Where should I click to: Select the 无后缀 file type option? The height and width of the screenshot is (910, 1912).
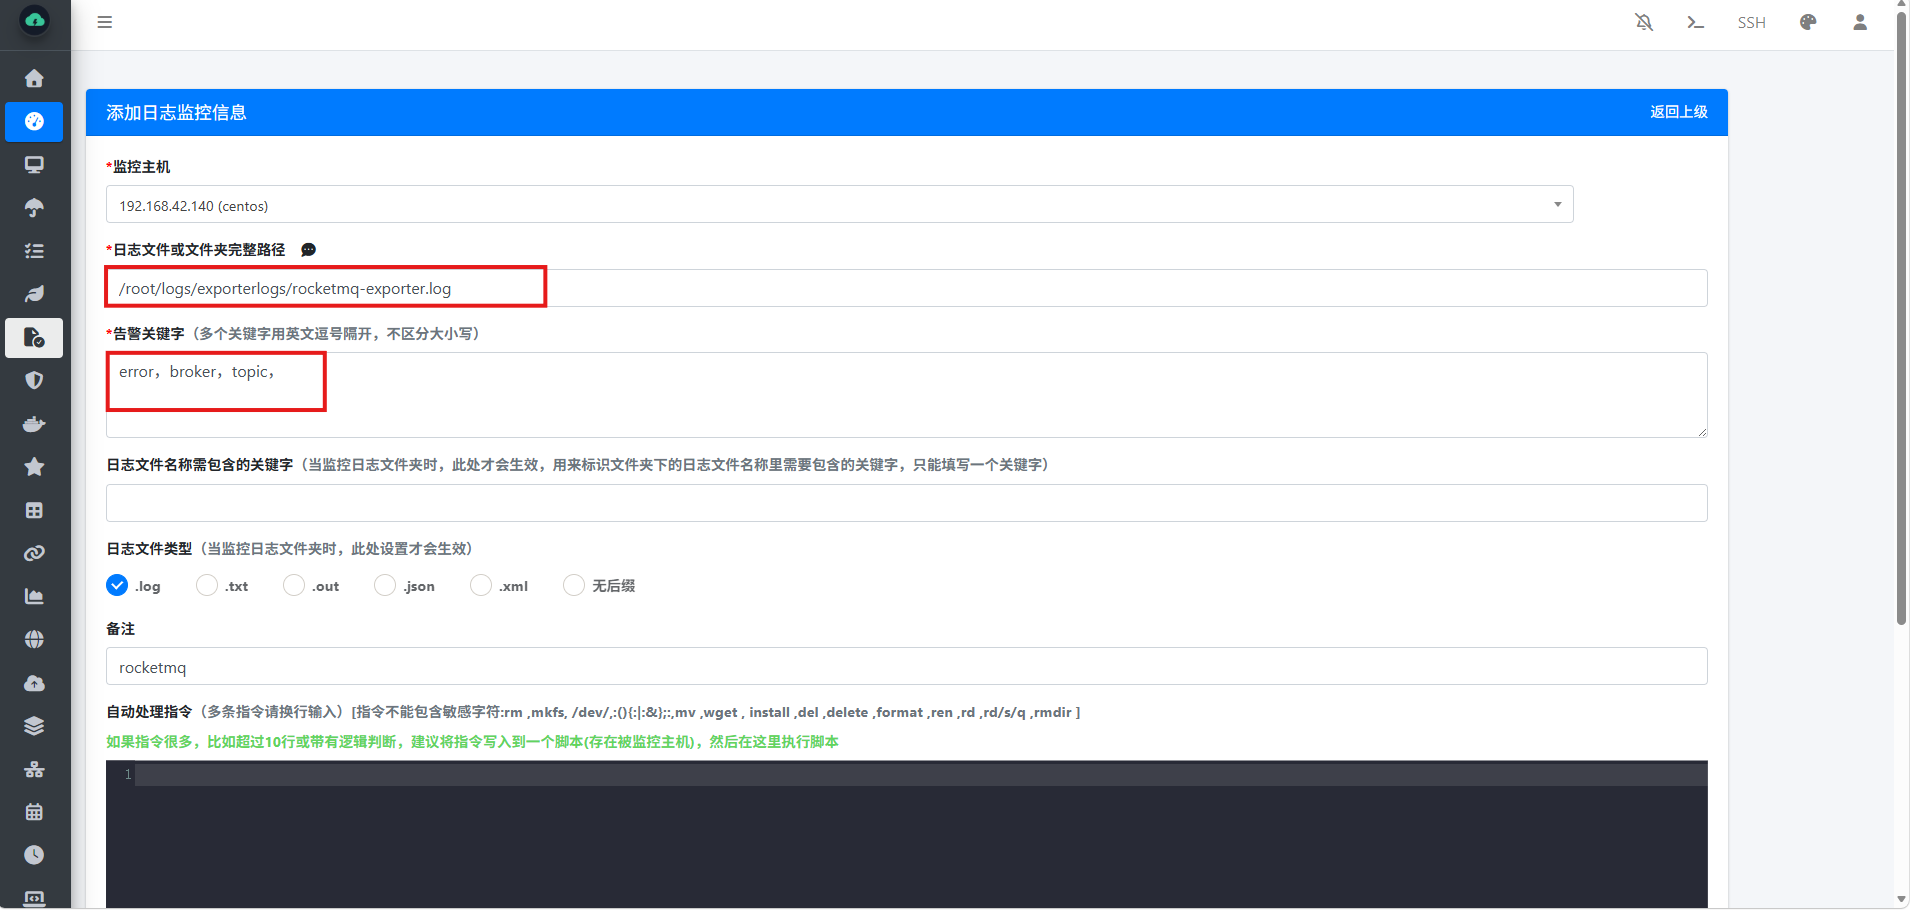(574, 585)
